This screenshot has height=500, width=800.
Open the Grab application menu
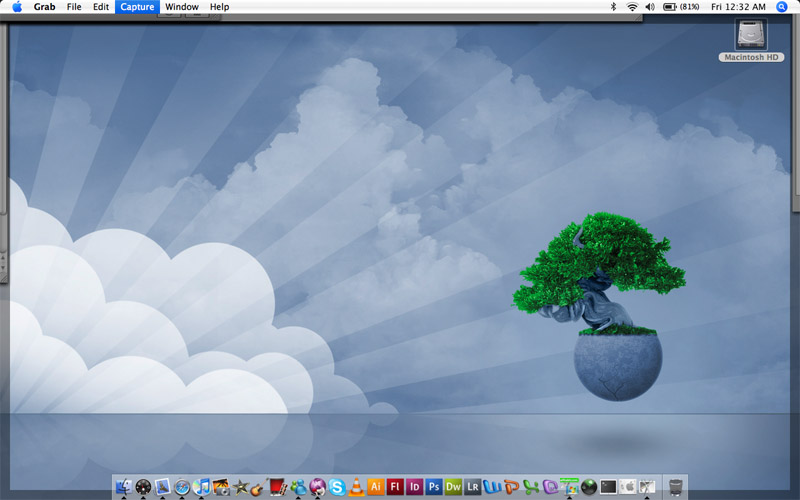pos(44,7)
